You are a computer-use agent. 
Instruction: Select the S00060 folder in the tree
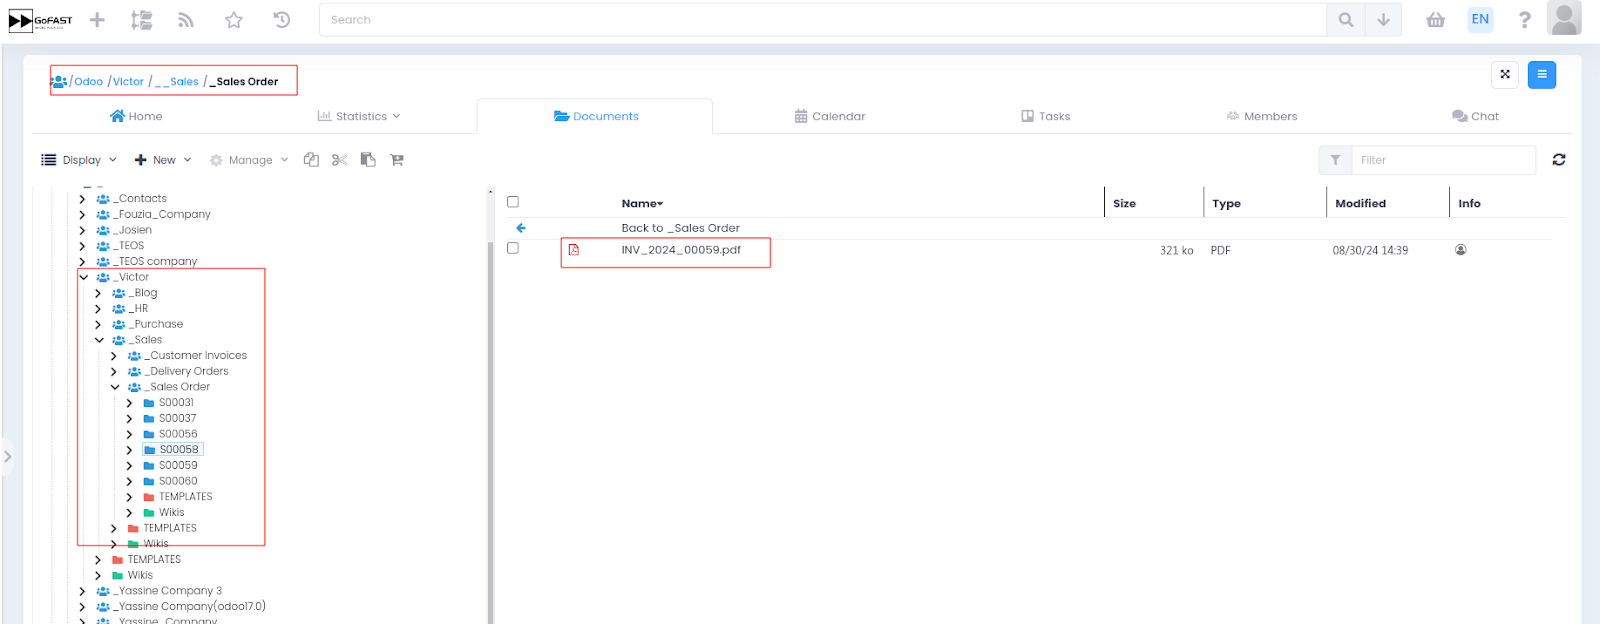pyautogui.click(x=178, y=481)
